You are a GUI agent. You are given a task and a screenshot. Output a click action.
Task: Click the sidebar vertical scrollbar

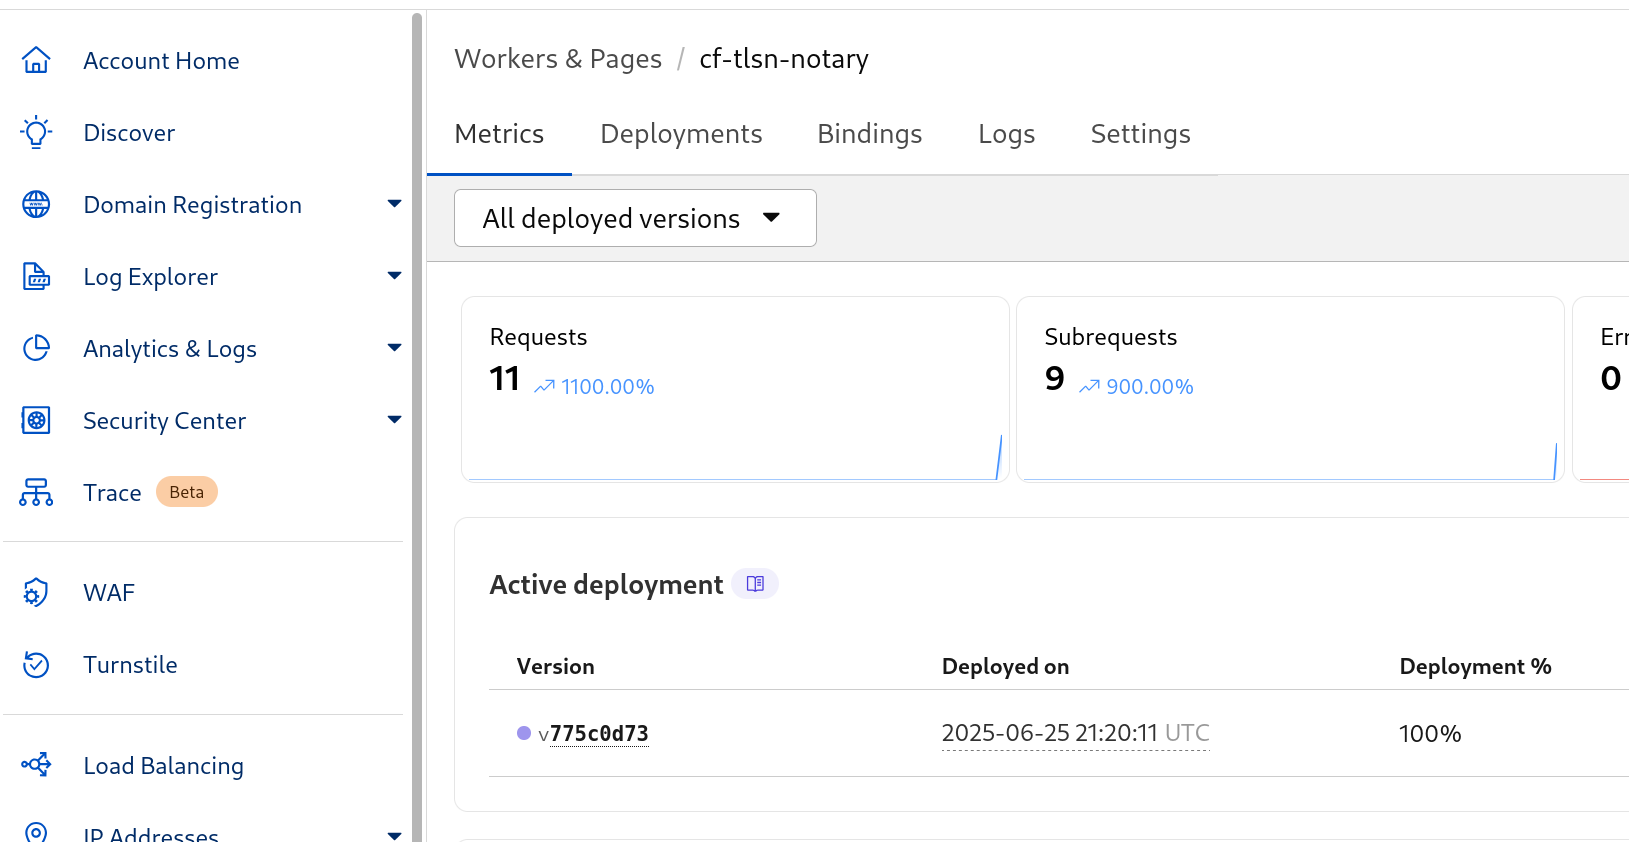[417, 426]
